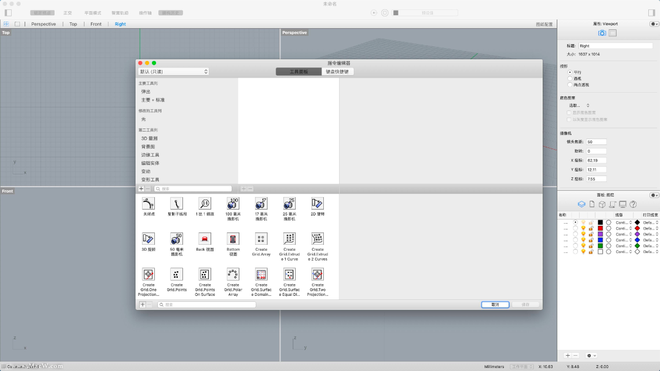Image resolution: width=660 pixels, height=371 pixels.
Task: Open the display monitor panel icon
Action: (x=623, y=204)
